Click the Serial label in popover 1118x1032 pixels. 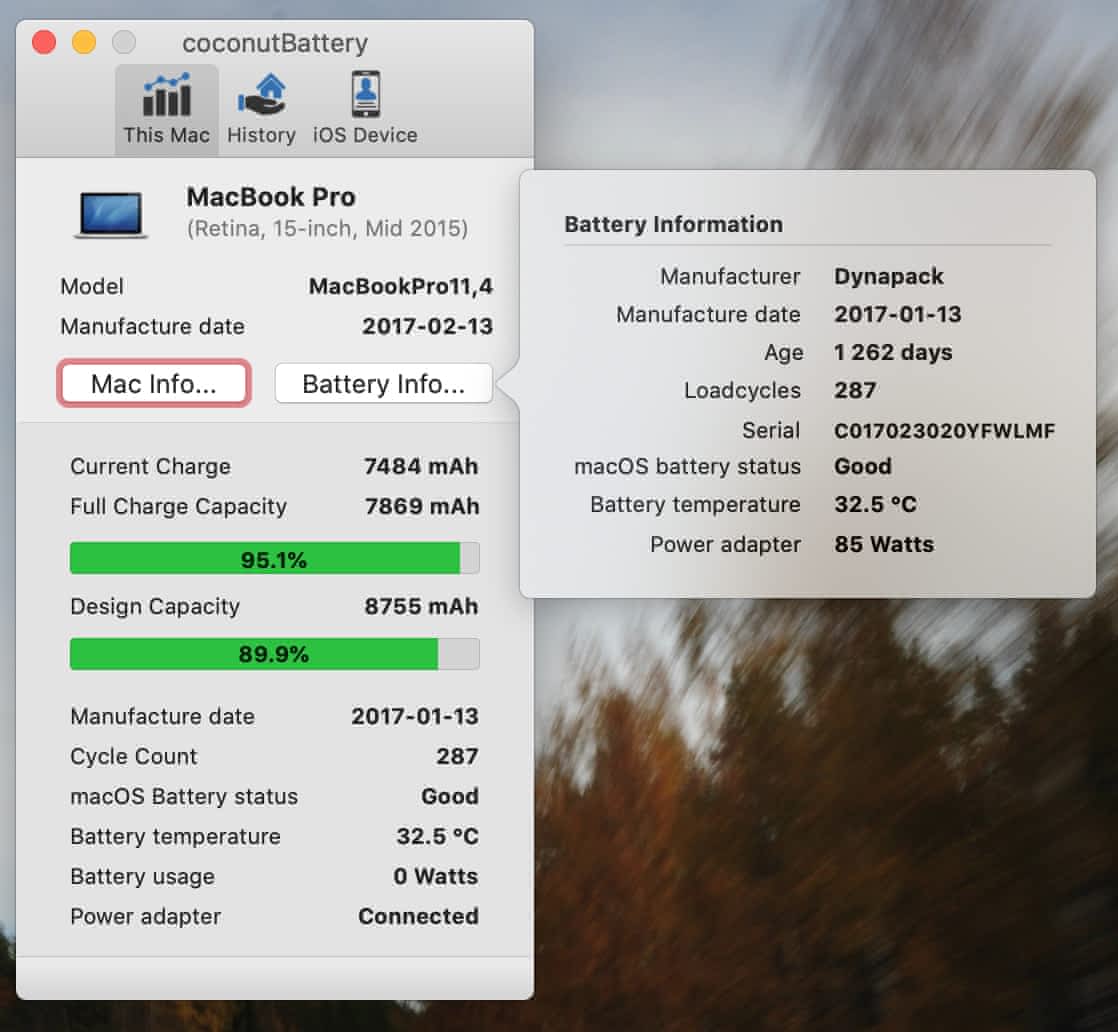[771, 430]
